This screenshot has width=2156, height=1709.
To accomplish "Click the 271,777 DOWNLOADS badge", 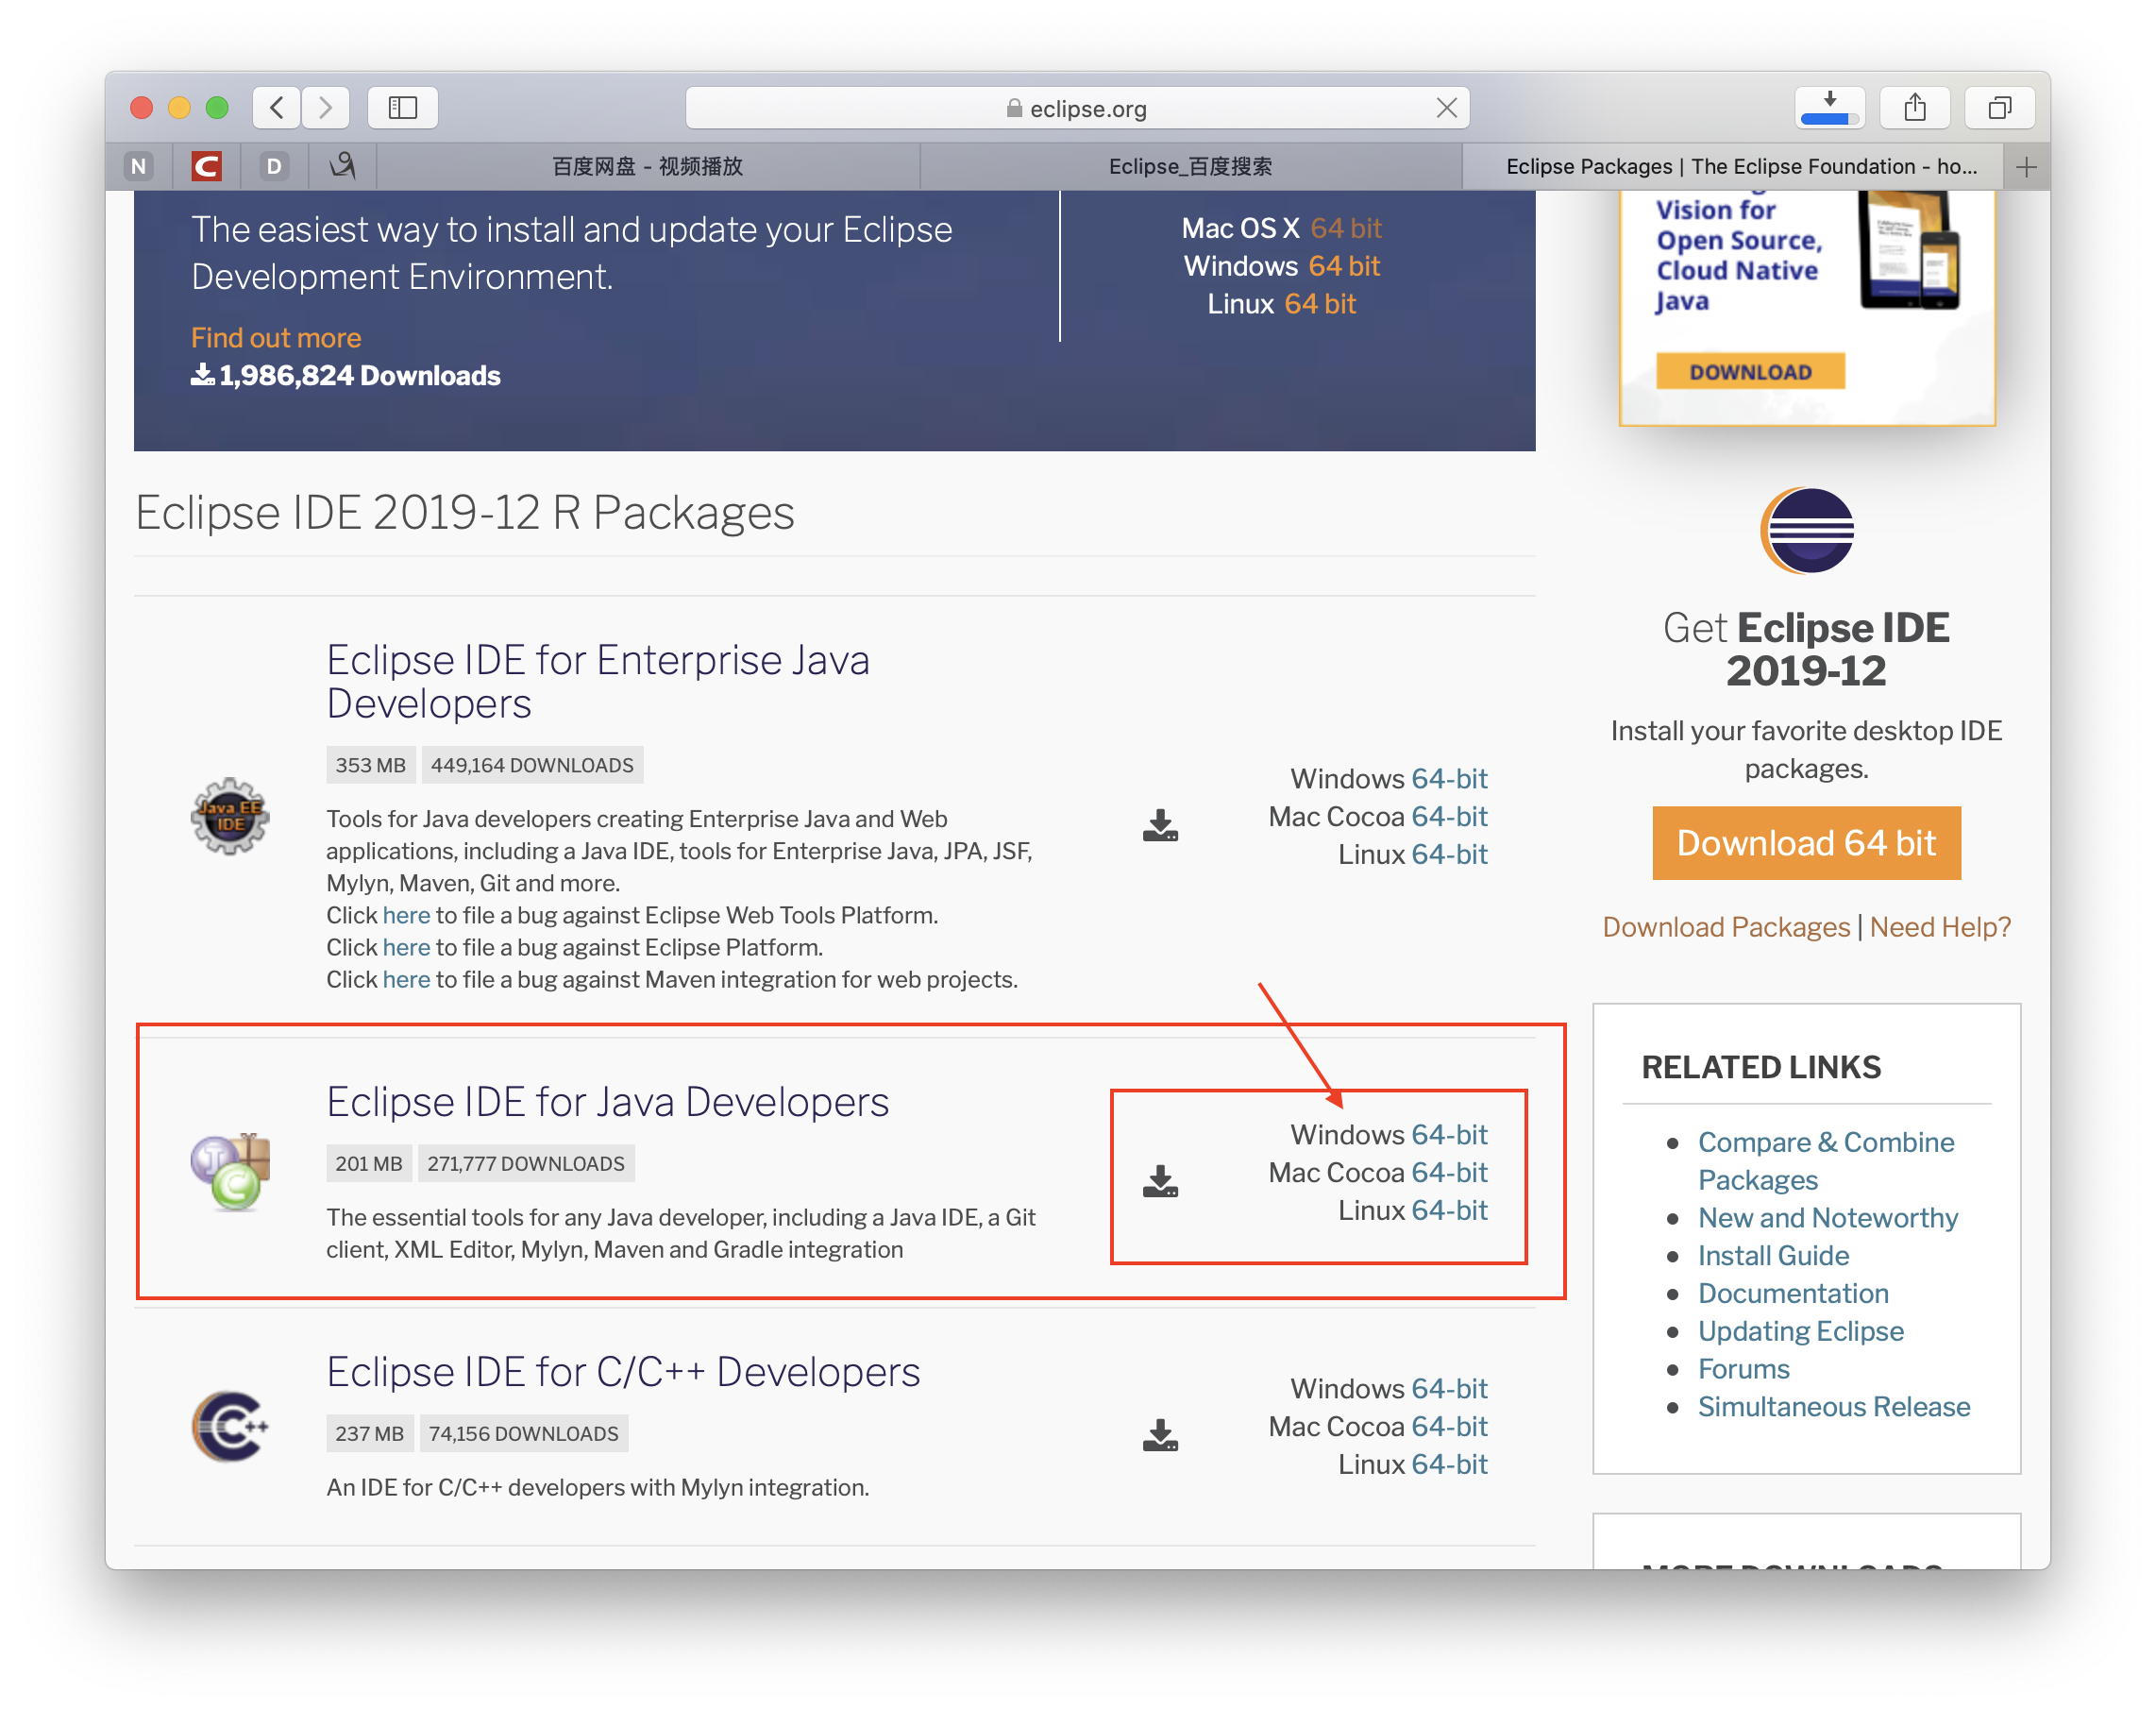I will (x=526, y=1164).
